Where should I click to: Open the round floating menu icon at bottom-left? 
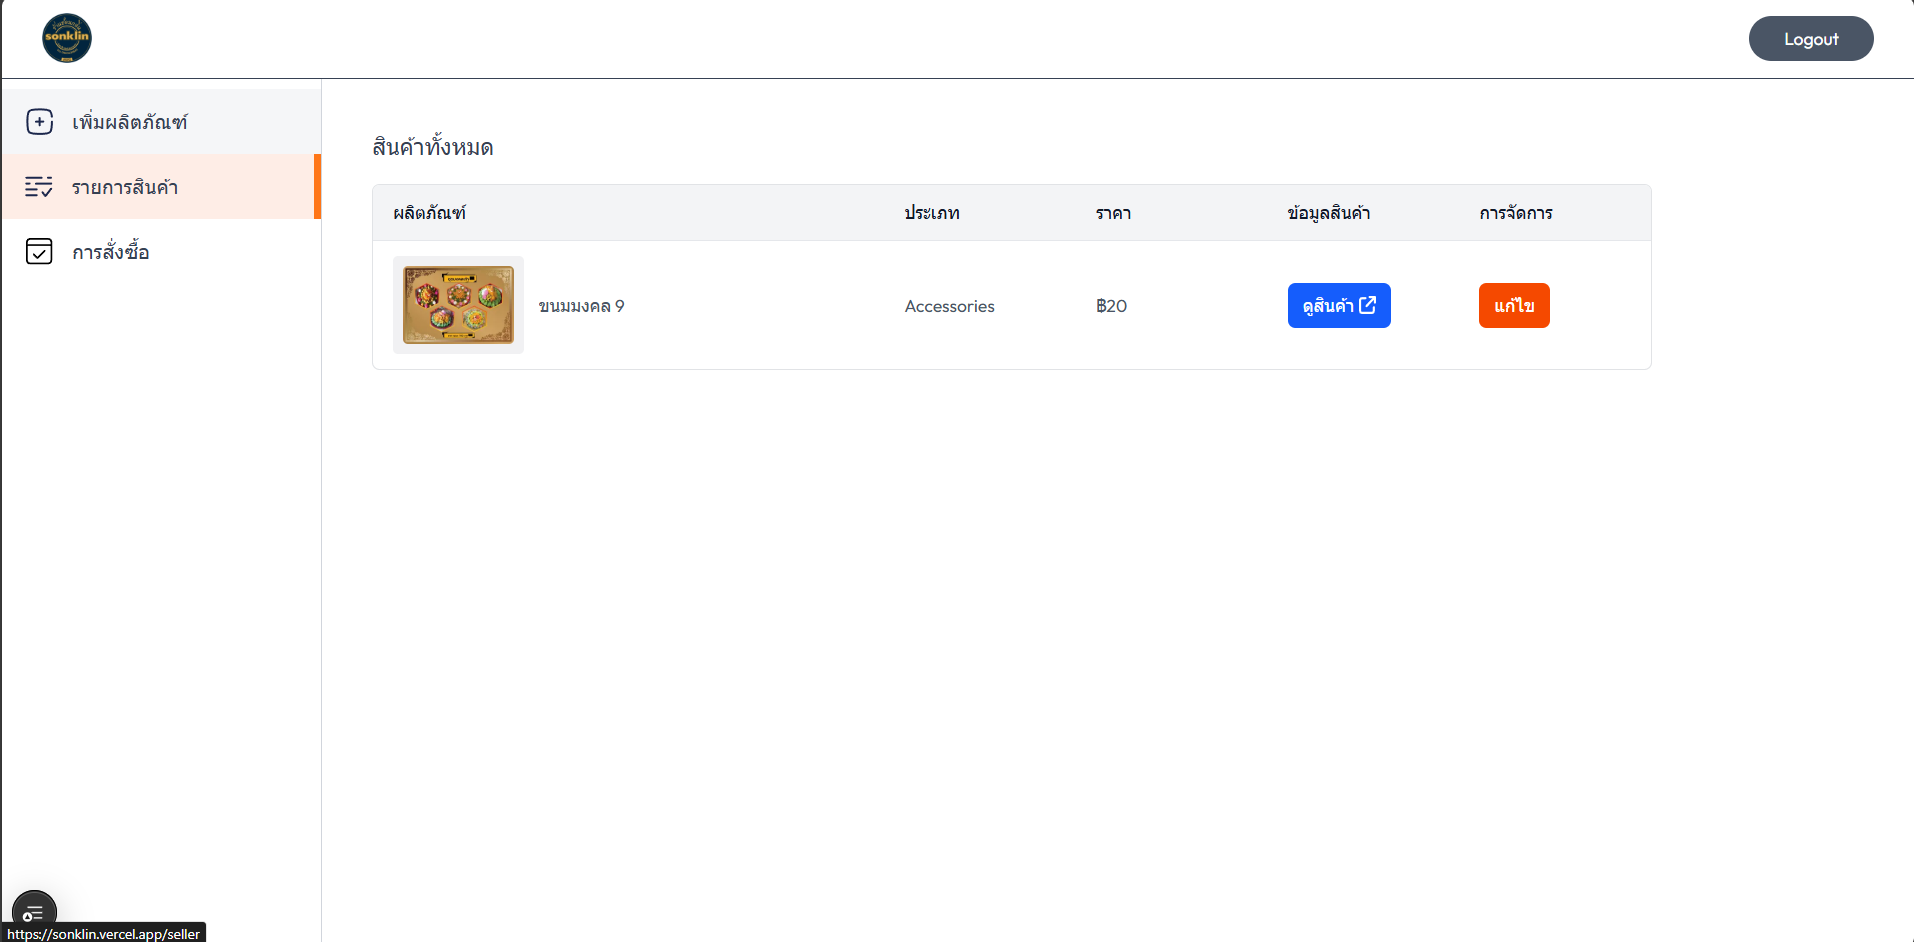pyautogui.click(x=34, y=910)
